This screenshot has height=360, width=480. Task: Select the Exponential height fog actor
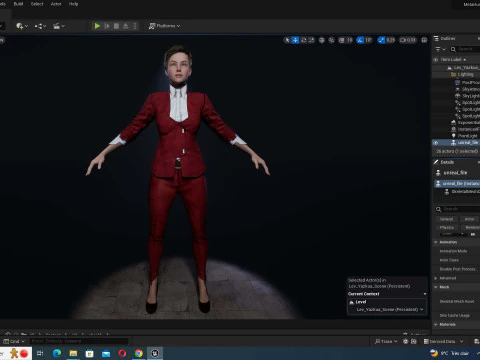point(466,123)
